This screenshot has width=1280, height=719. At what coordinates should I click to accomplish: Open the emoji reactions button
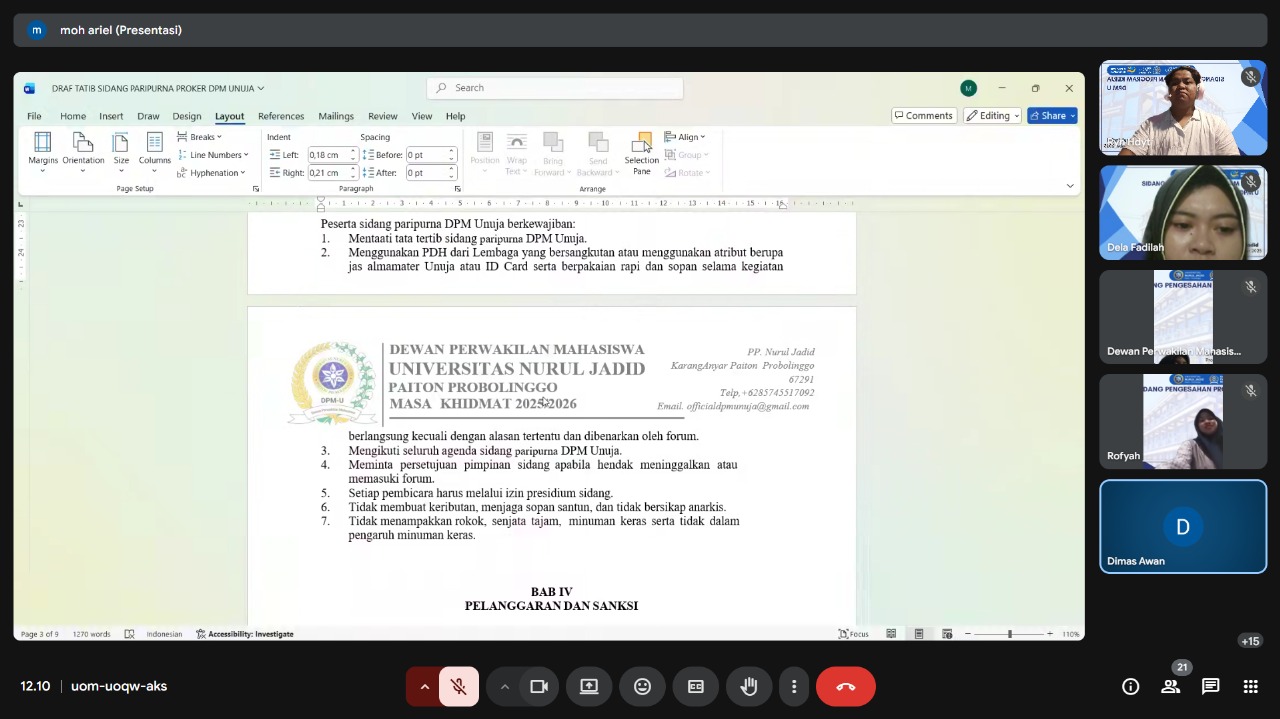(x=642, y=686)
